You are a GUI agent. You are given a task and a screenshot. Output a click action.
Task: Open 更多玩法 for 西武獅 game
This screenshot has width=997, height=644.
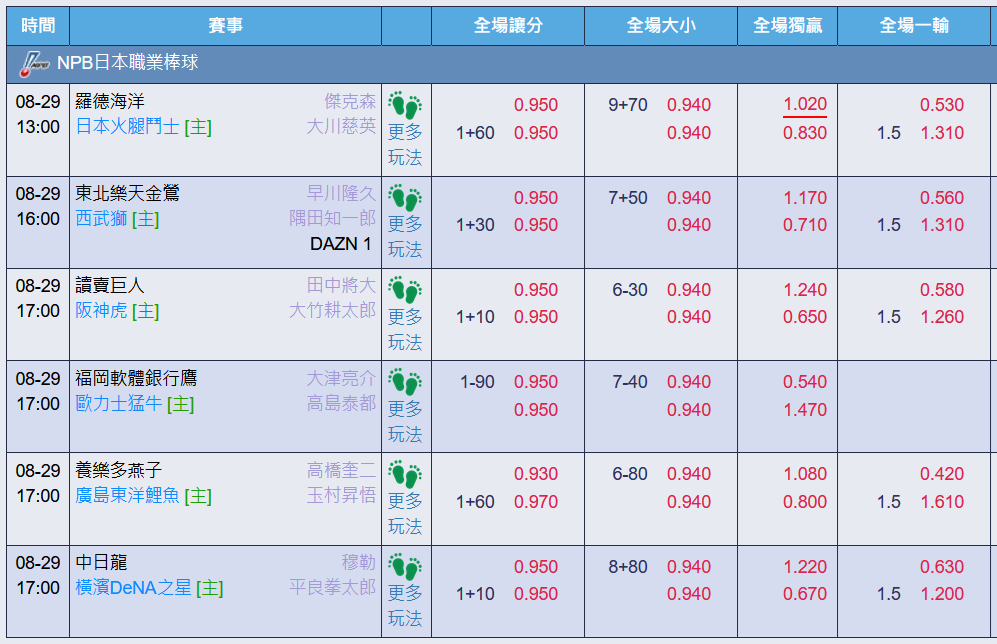coord(405,236)
